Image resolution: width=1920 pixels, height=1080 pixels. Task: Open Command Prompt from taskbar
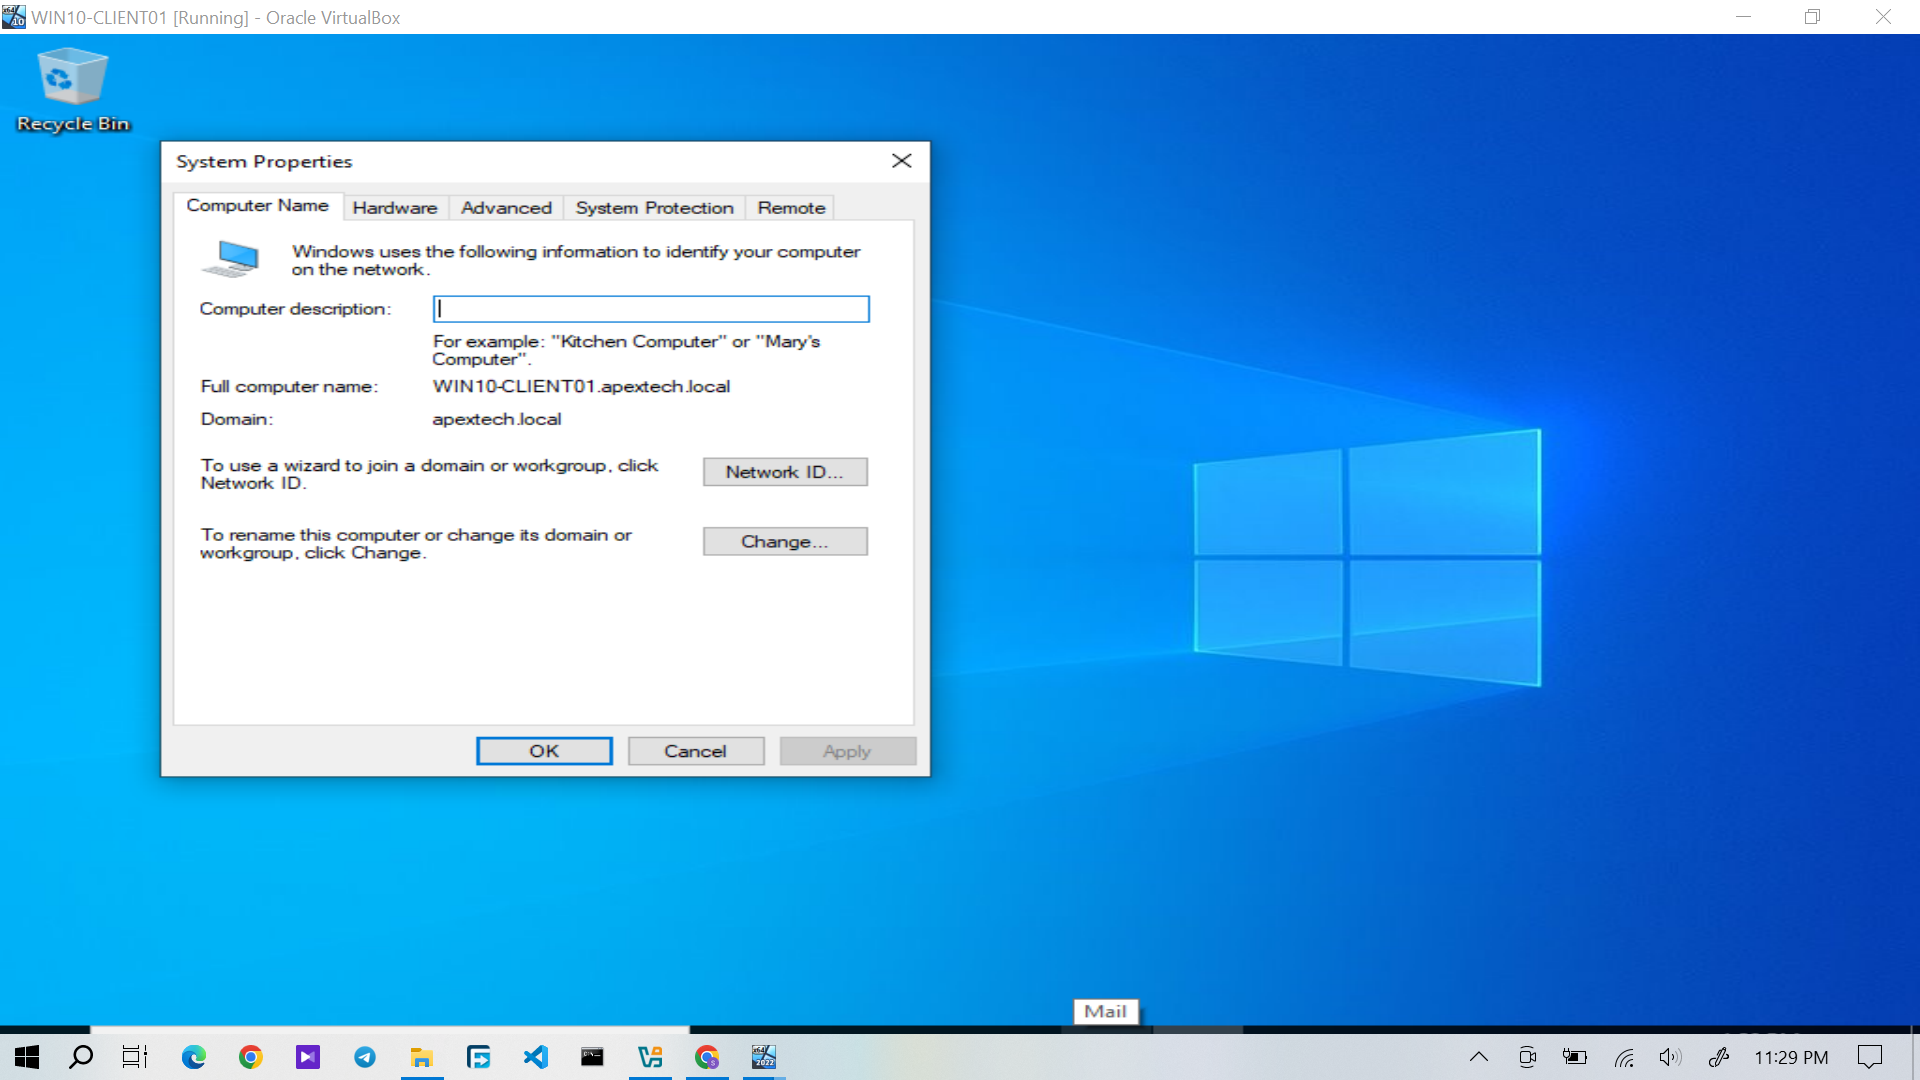(593, 1057)
